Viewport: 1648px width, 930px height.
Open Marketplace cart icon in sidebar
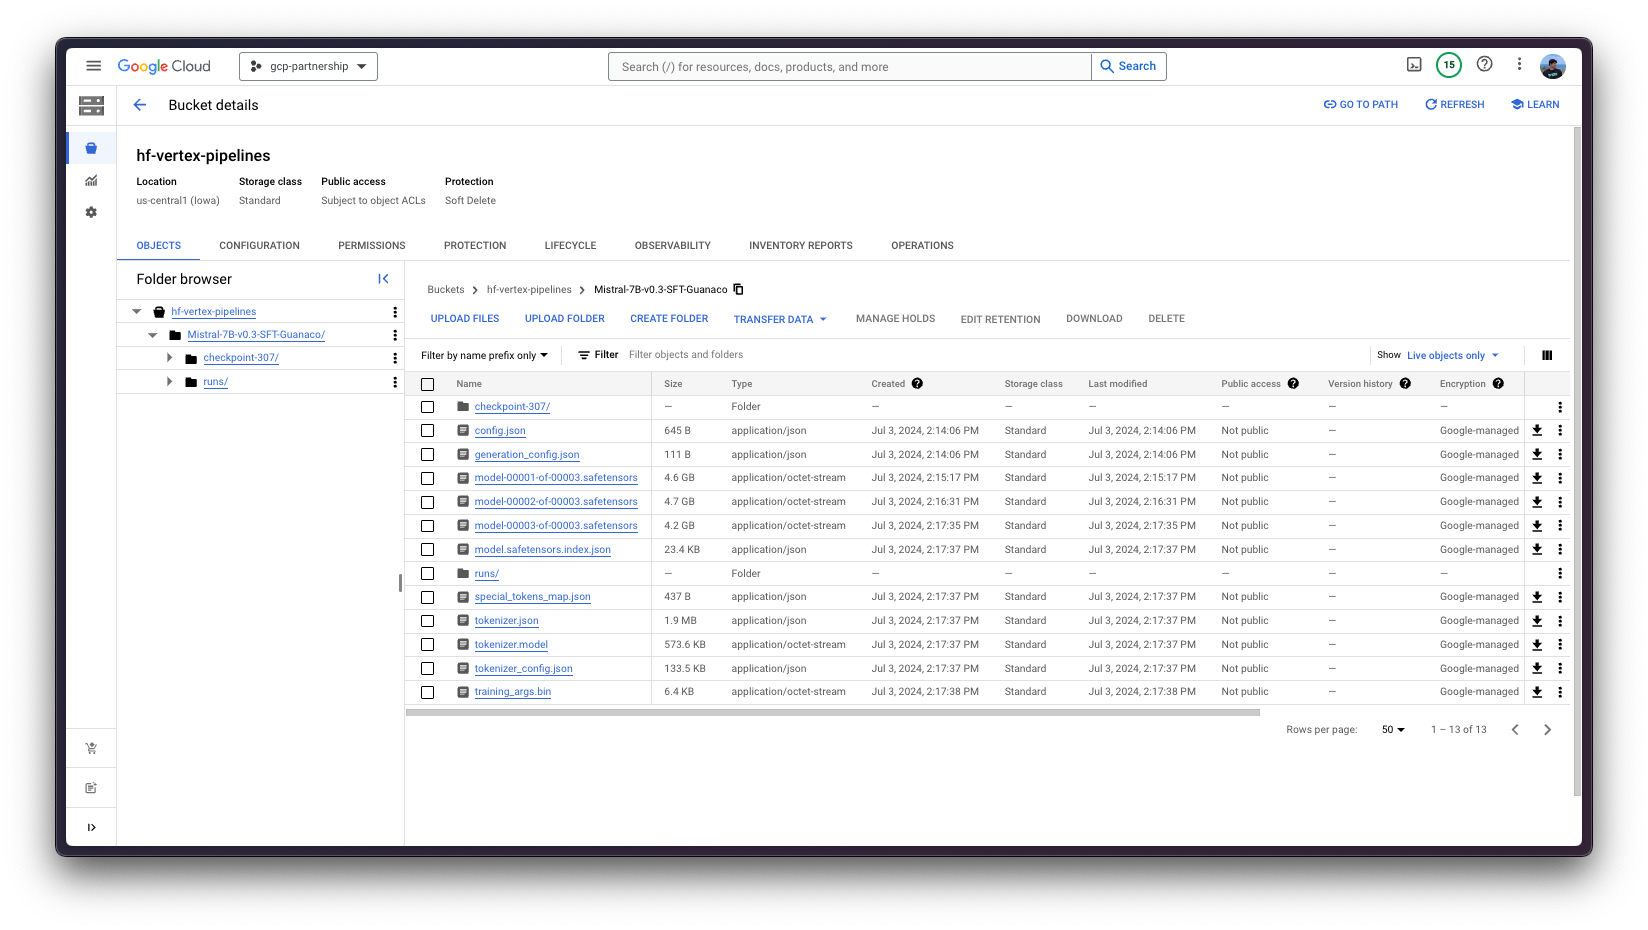91,748
